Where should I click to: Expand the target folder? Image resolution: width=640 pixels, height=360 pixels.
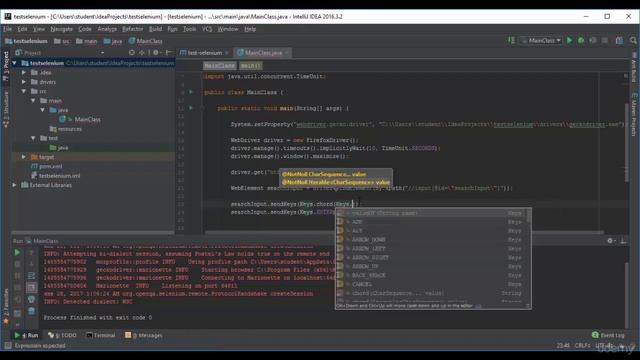24,157
